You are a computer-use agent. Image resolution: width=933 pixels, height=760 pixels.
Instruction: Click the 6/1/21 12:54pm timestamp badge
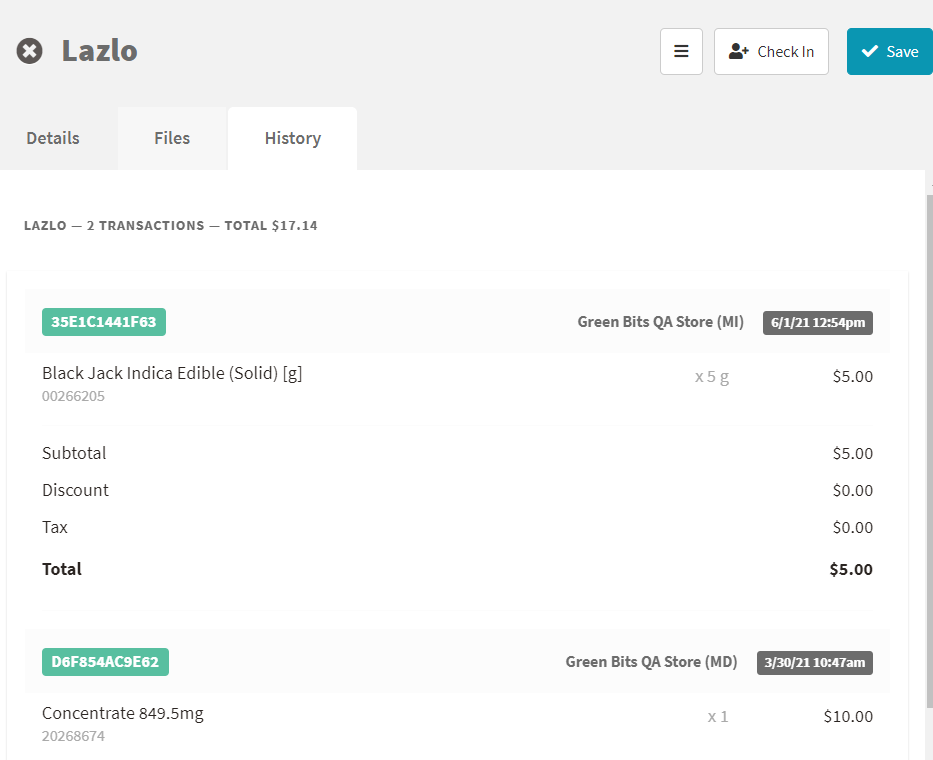coord(818,323)
